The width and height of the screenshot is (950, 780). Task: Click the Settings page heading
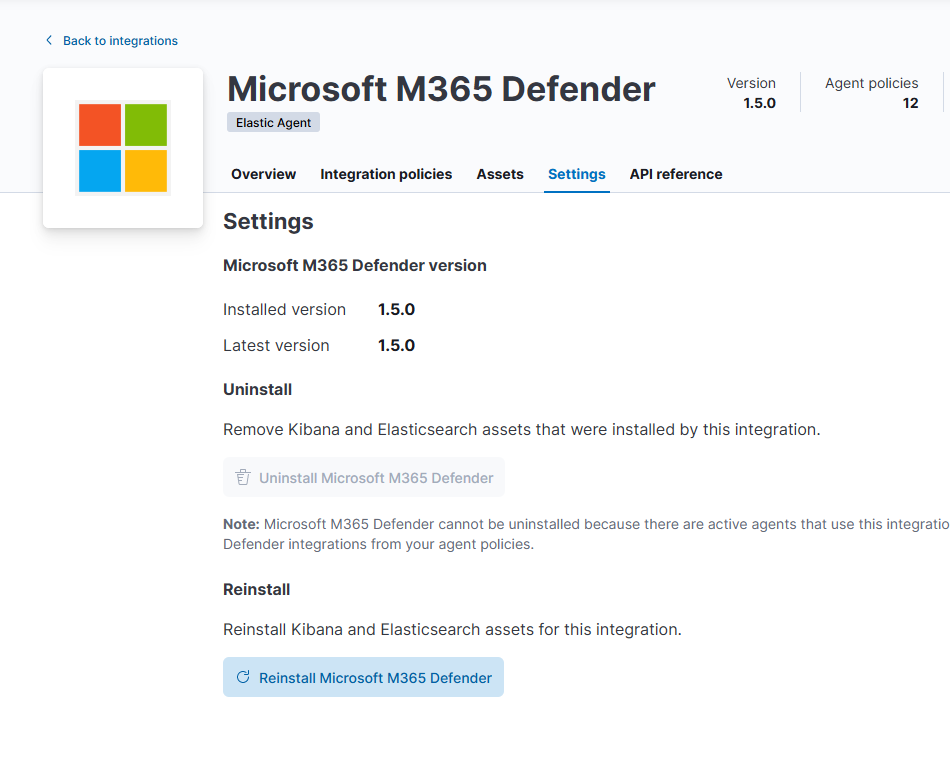[x=268, y=222]
